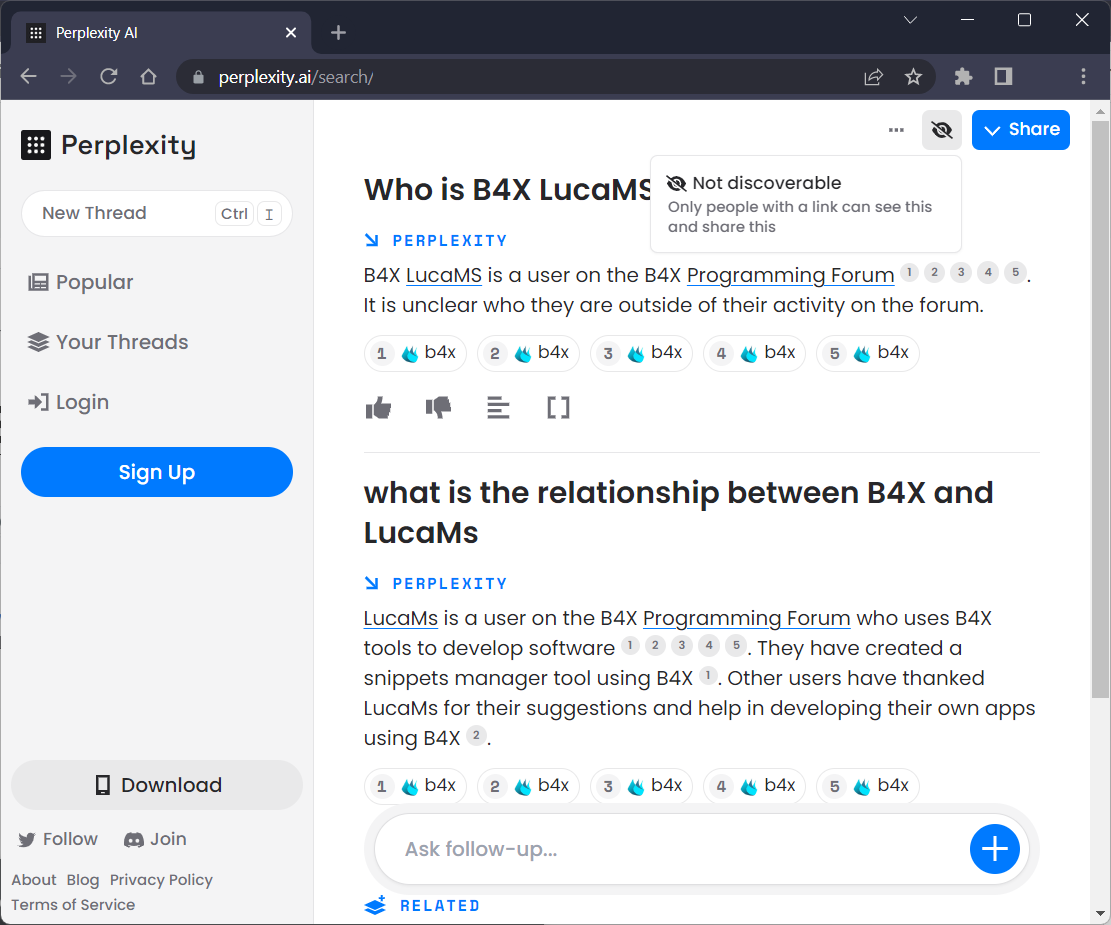
Task: Open the Chrome three-dot menu
Action: pyautogui.click(x=1083, y=77)
